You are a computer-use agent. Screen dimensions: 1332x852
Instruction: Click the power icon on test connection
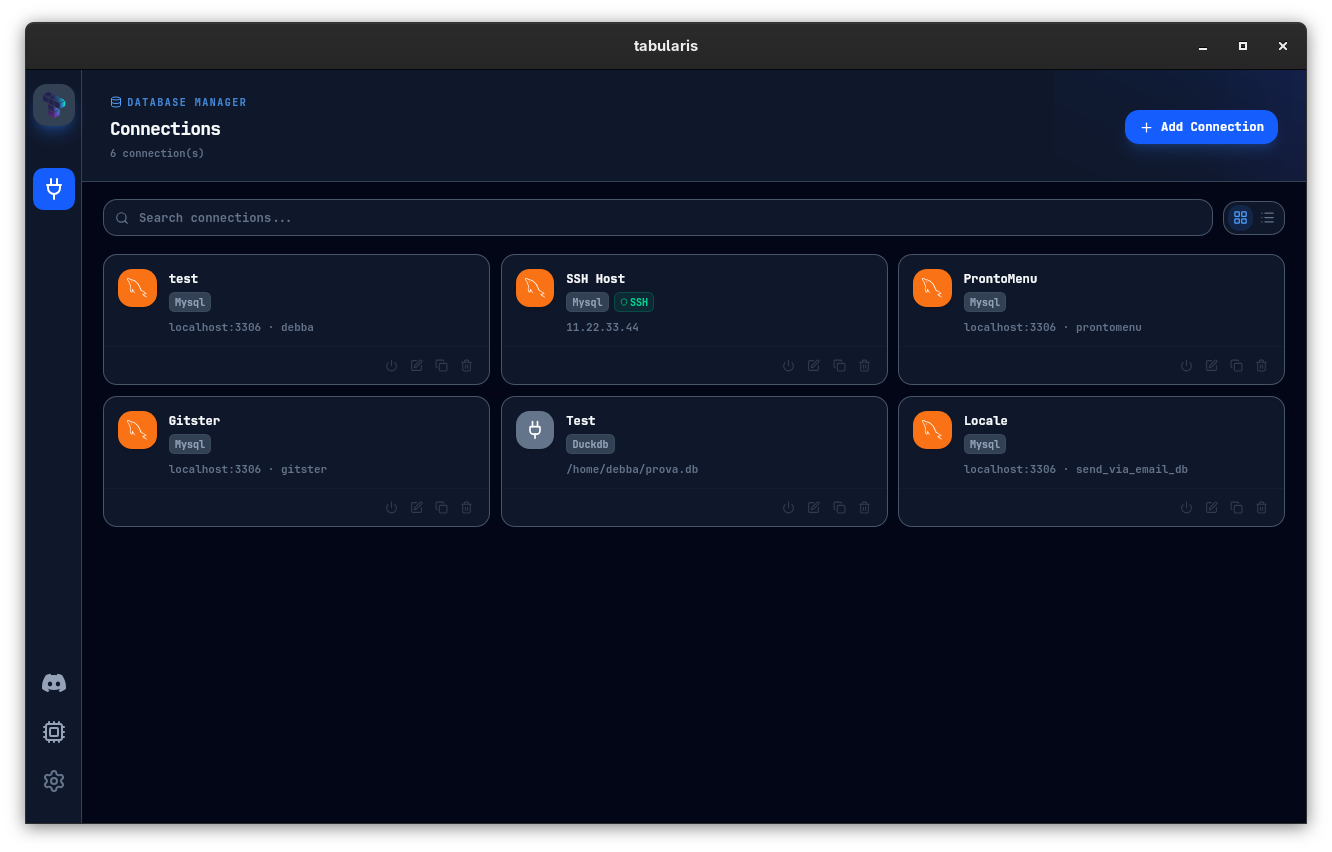[x=391, y=366]
